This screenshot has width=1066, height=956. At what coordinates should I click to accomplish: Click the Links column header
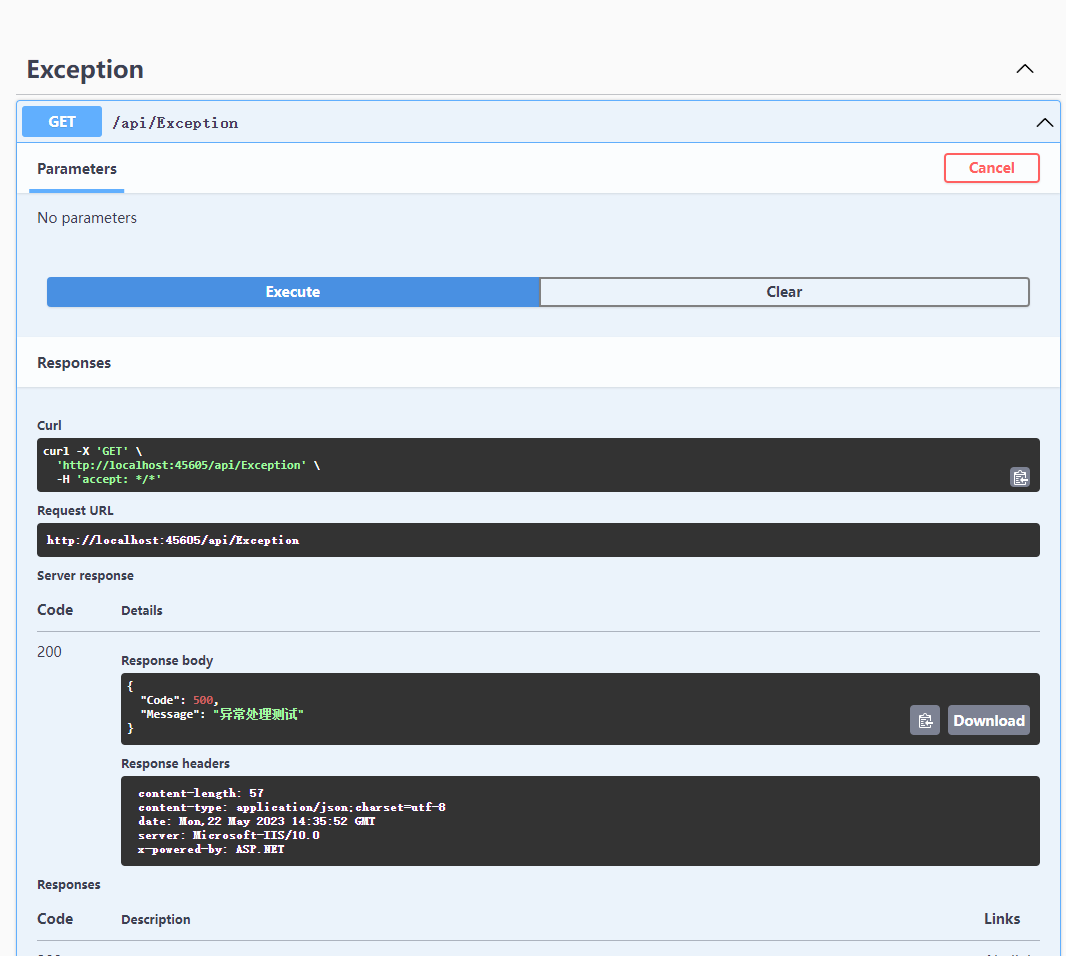1001,919
